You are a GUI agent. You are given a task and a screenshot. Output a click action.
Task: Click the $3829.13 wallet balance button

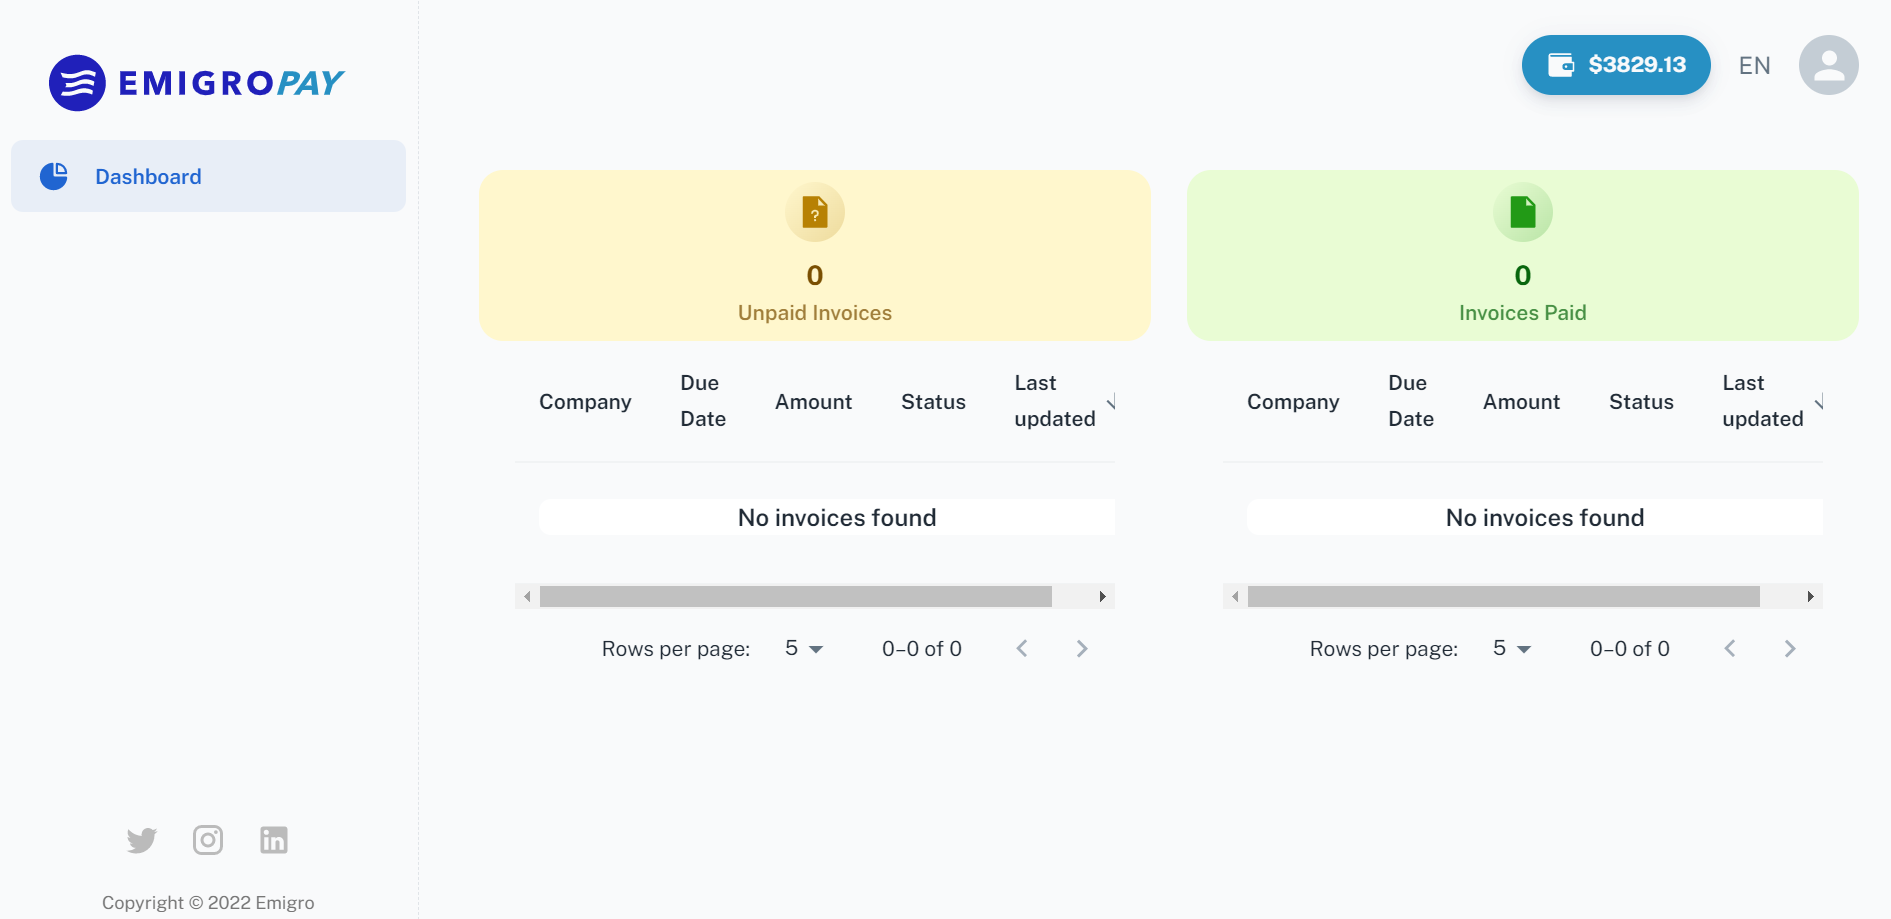[1616, 65]
